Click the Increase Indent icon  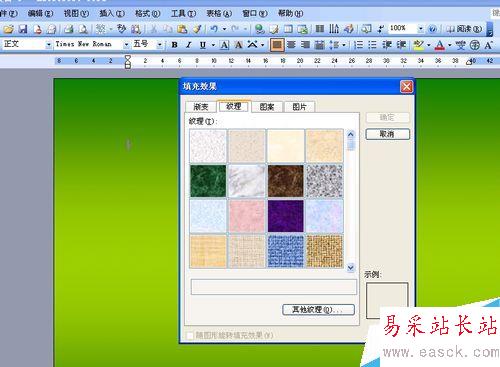(x=401, y=45)
